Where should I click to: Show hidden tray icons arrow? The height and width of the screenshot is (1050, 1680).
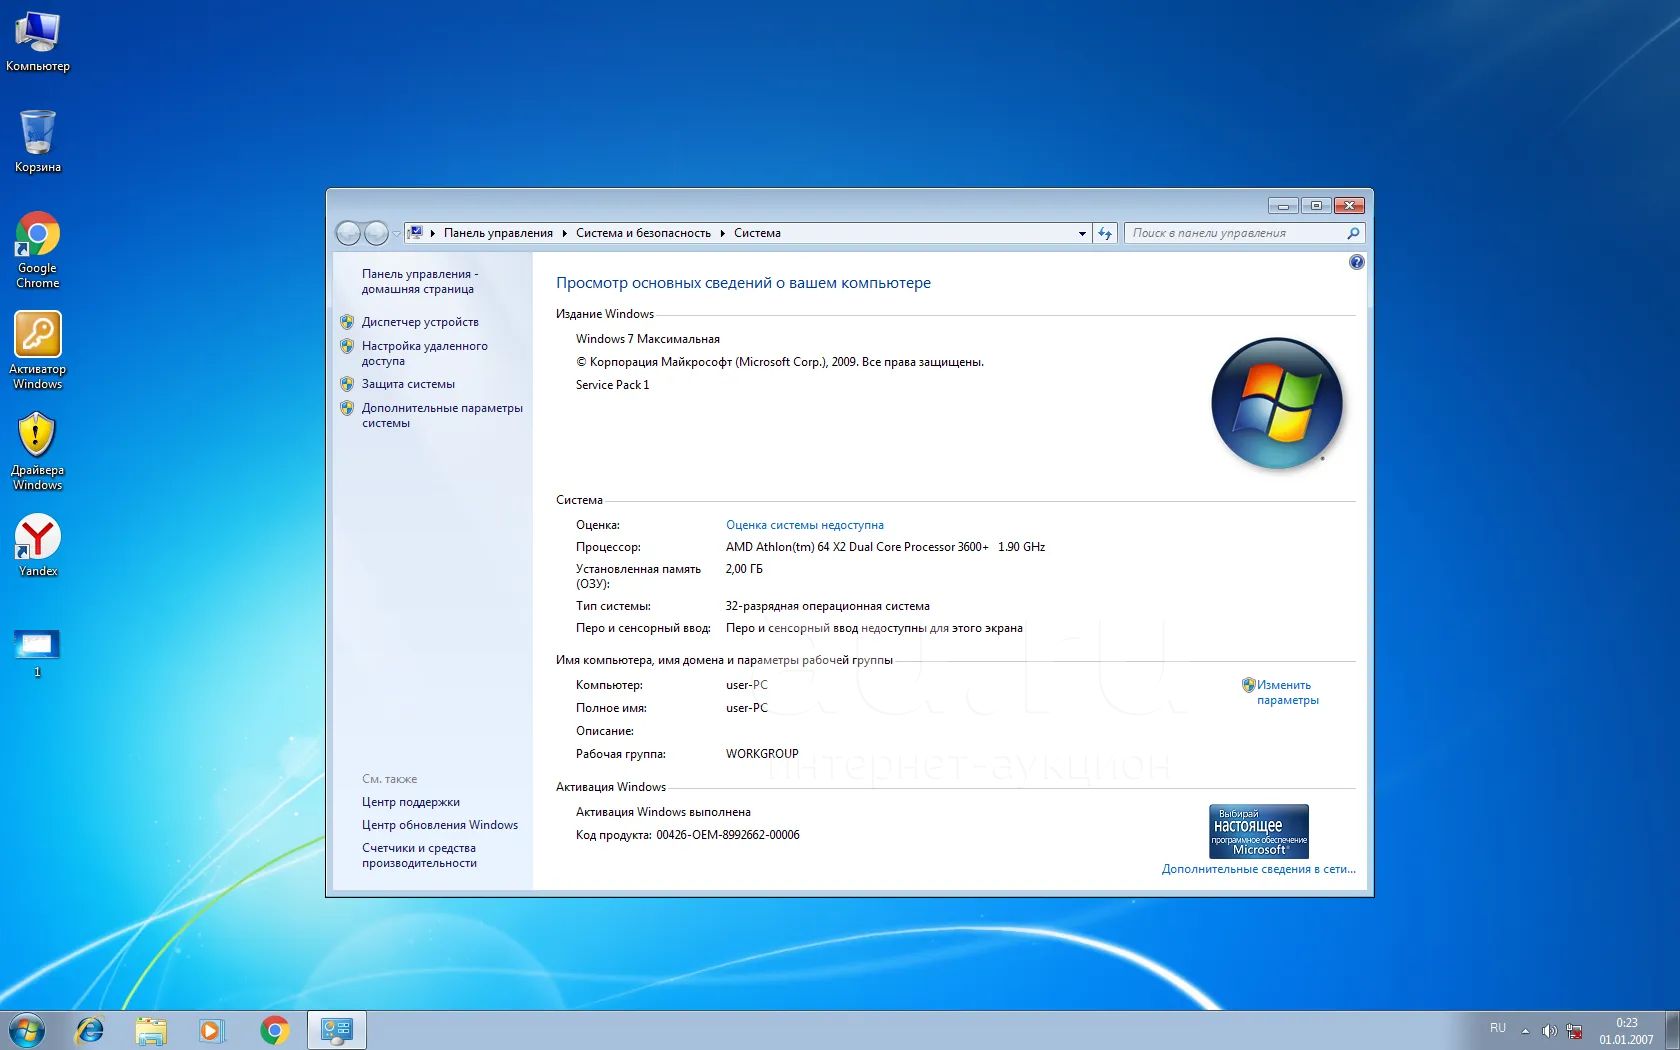pyautogui.click(x=1525, y=1031)
